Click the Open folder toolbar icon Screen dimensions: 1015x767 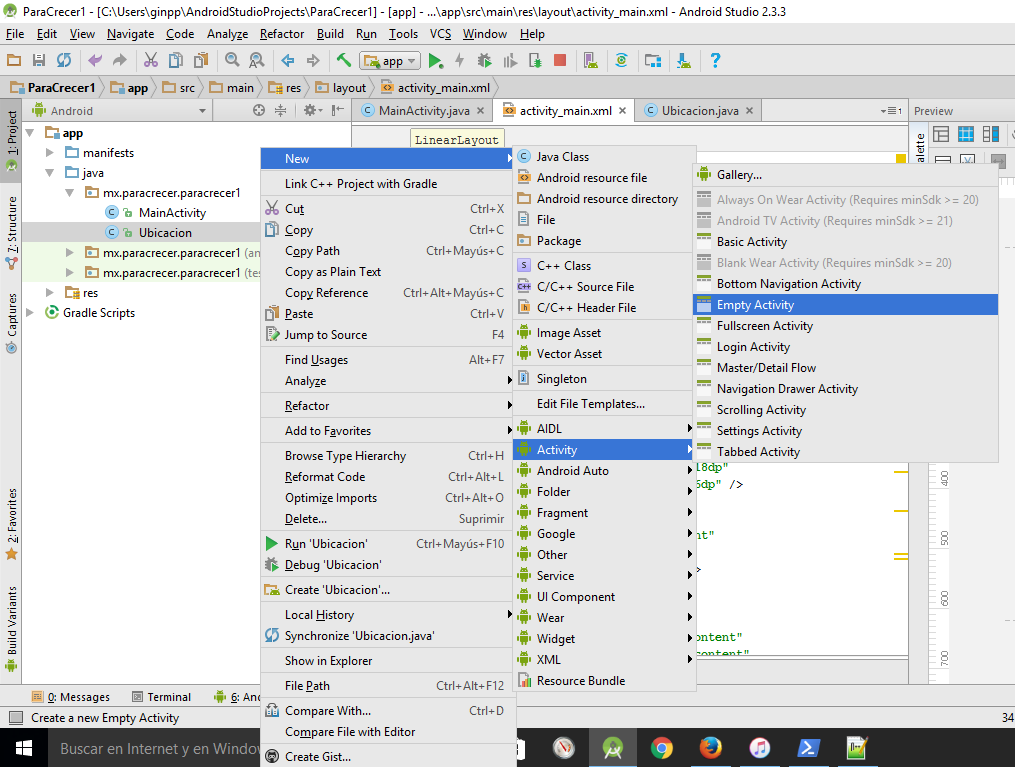pyautogui.click(x=14, y=61)
